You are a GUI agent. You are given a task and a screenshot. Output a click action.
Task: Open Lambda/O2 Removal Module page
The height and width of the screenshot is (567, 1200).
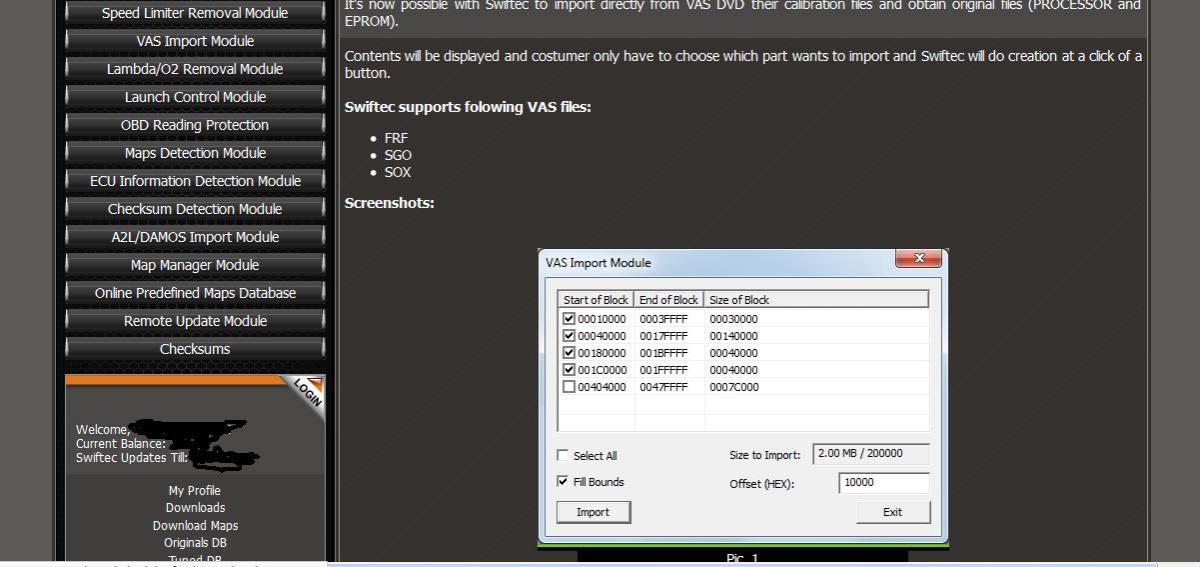195,69
